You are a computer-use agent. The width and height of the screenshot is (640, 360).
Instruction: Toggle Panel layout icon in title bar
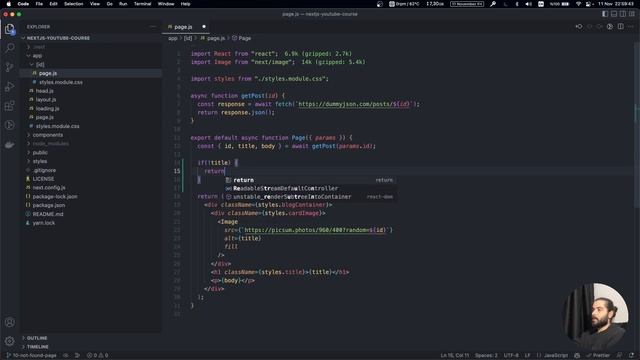(x=614, y=14)
